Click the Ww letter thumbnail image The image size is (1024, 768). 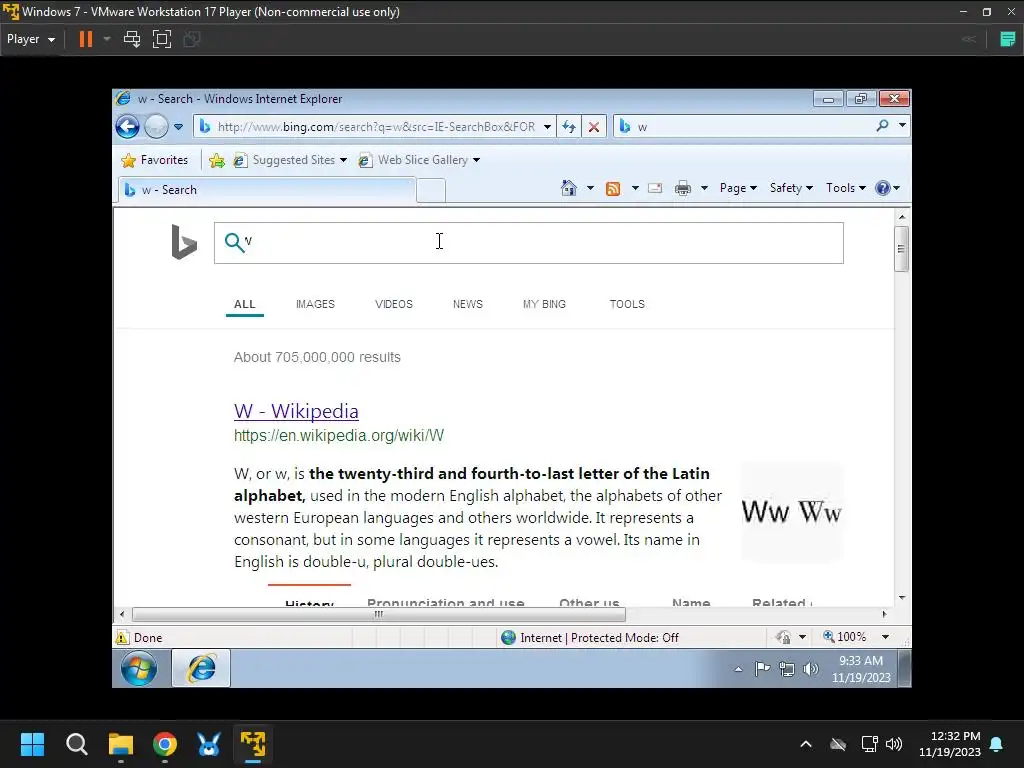[792, 512]
